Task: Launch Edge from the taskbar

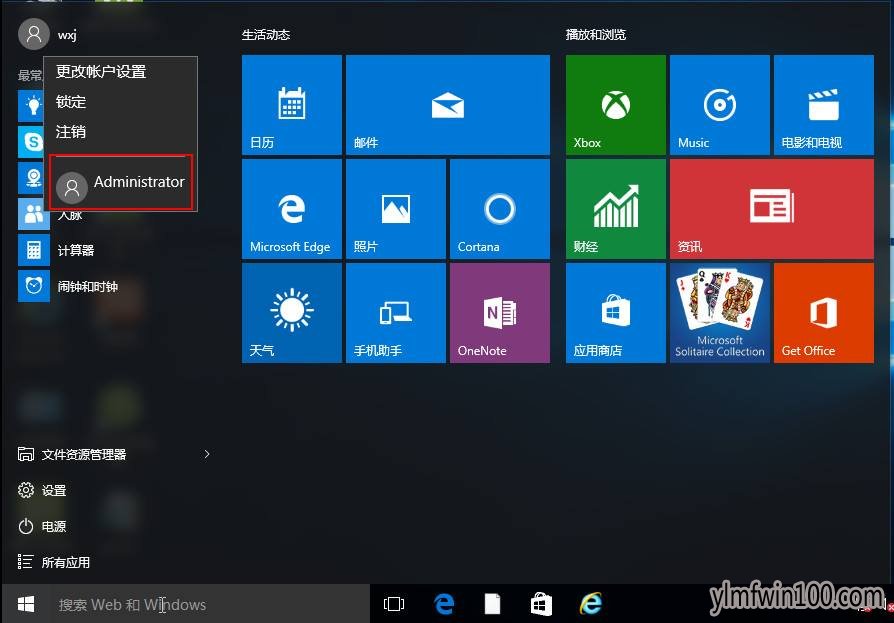Action: [x=444, y=604]
